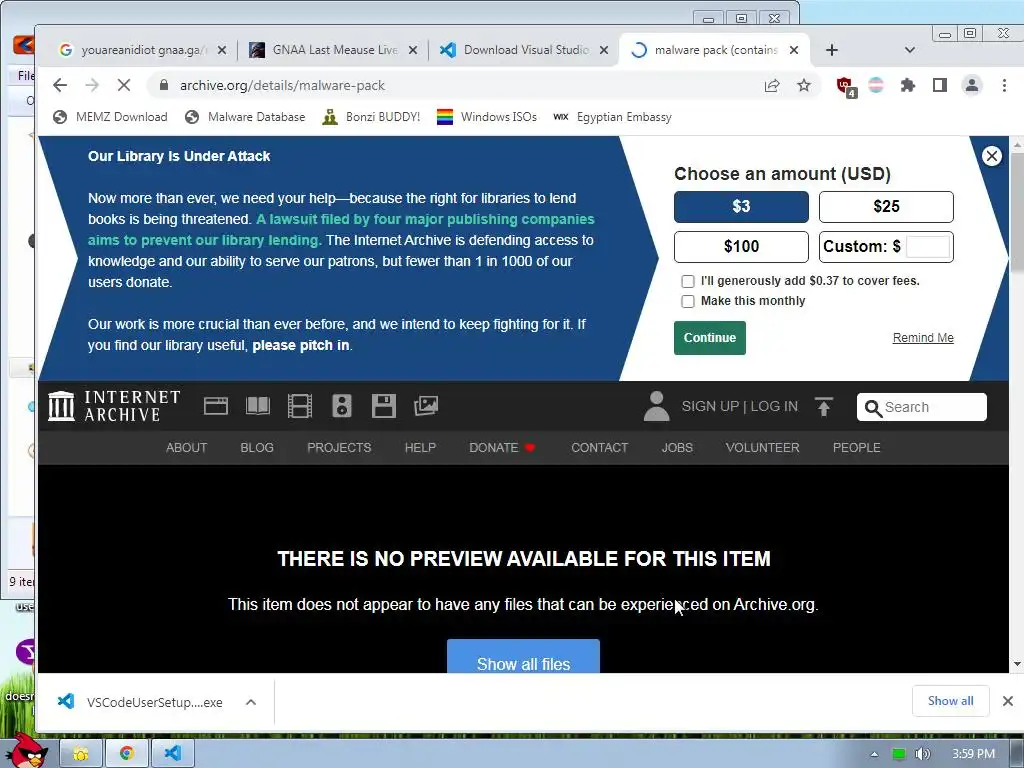Open Internet Archive texts book icon
Screen dimensions: 1024x768
(257, 406)
